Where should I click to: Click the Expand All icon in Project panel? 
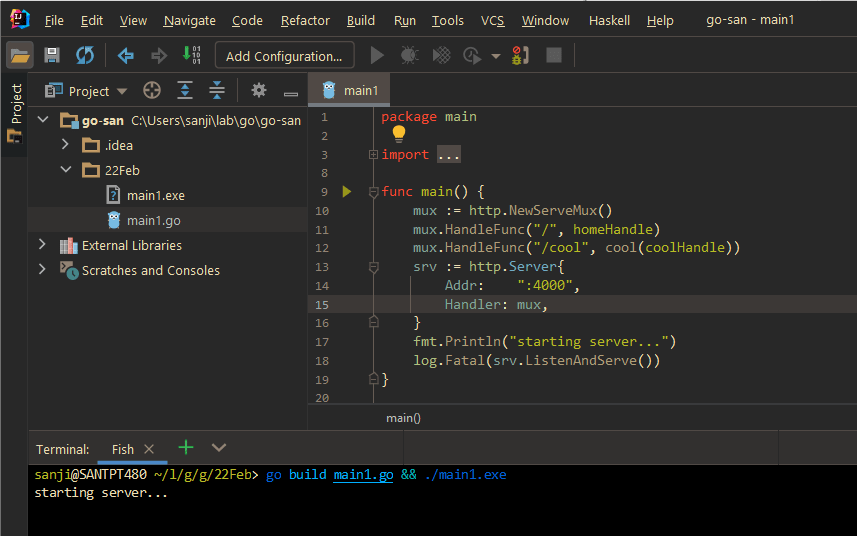pos(185,91)
